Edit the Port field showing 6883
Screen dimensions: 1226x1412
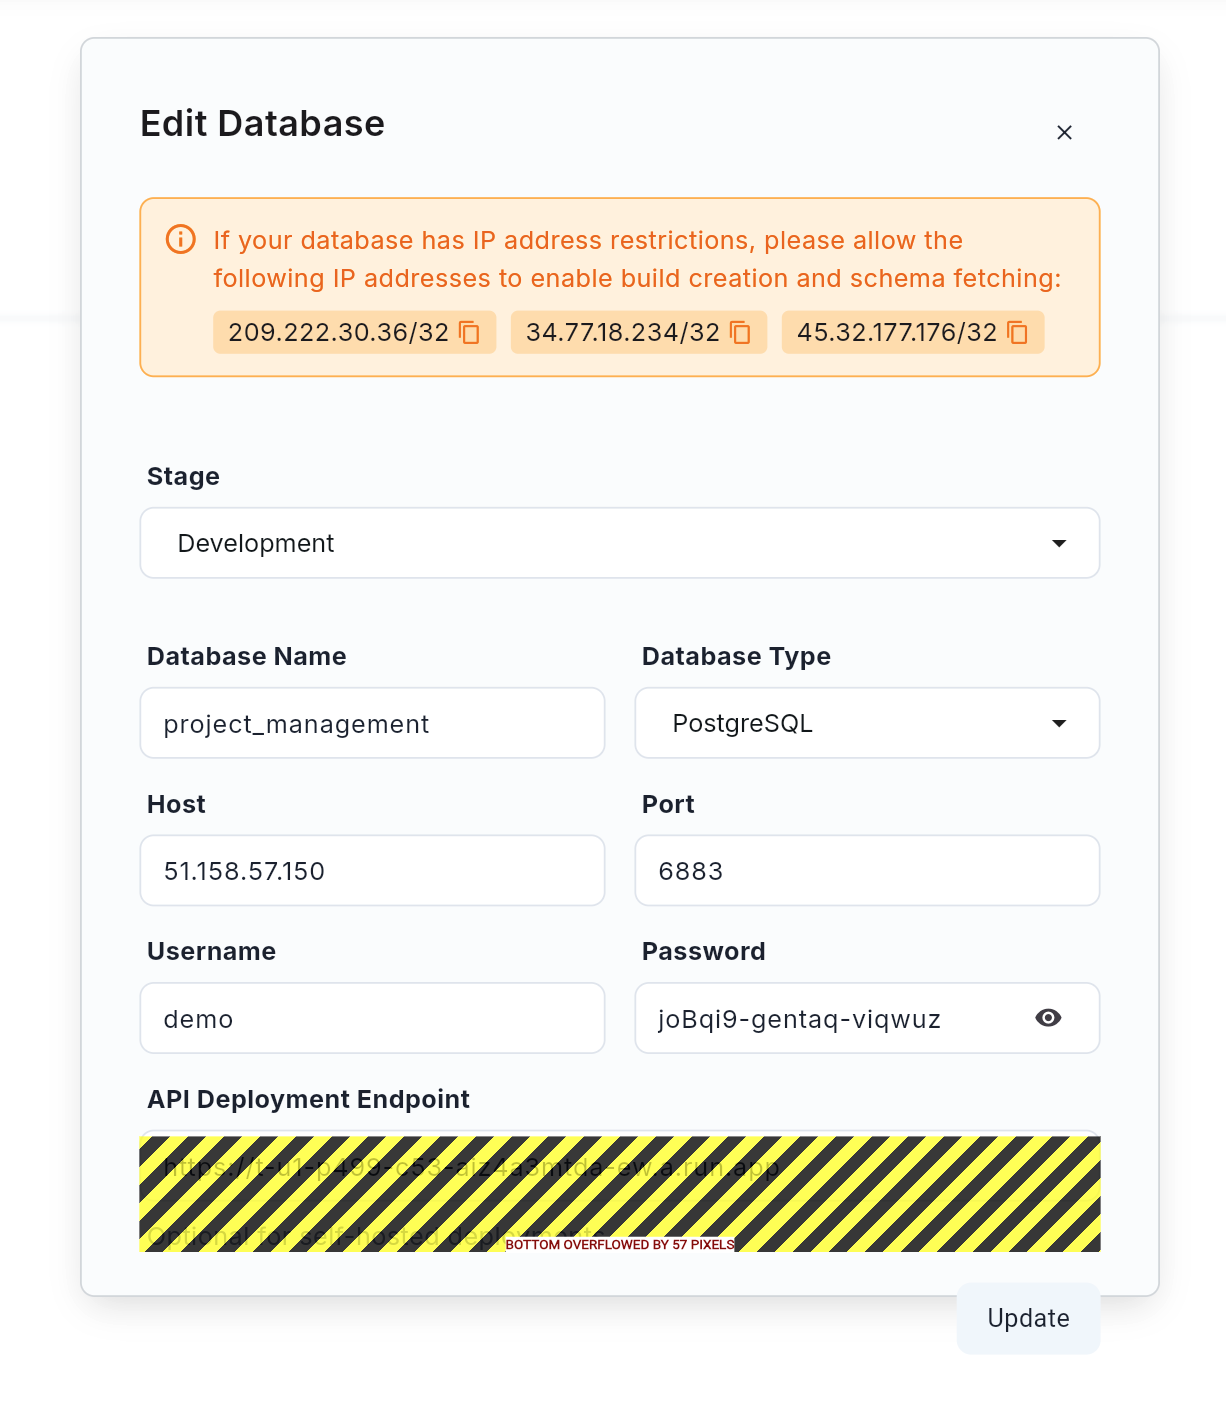(x=866, y=871)
